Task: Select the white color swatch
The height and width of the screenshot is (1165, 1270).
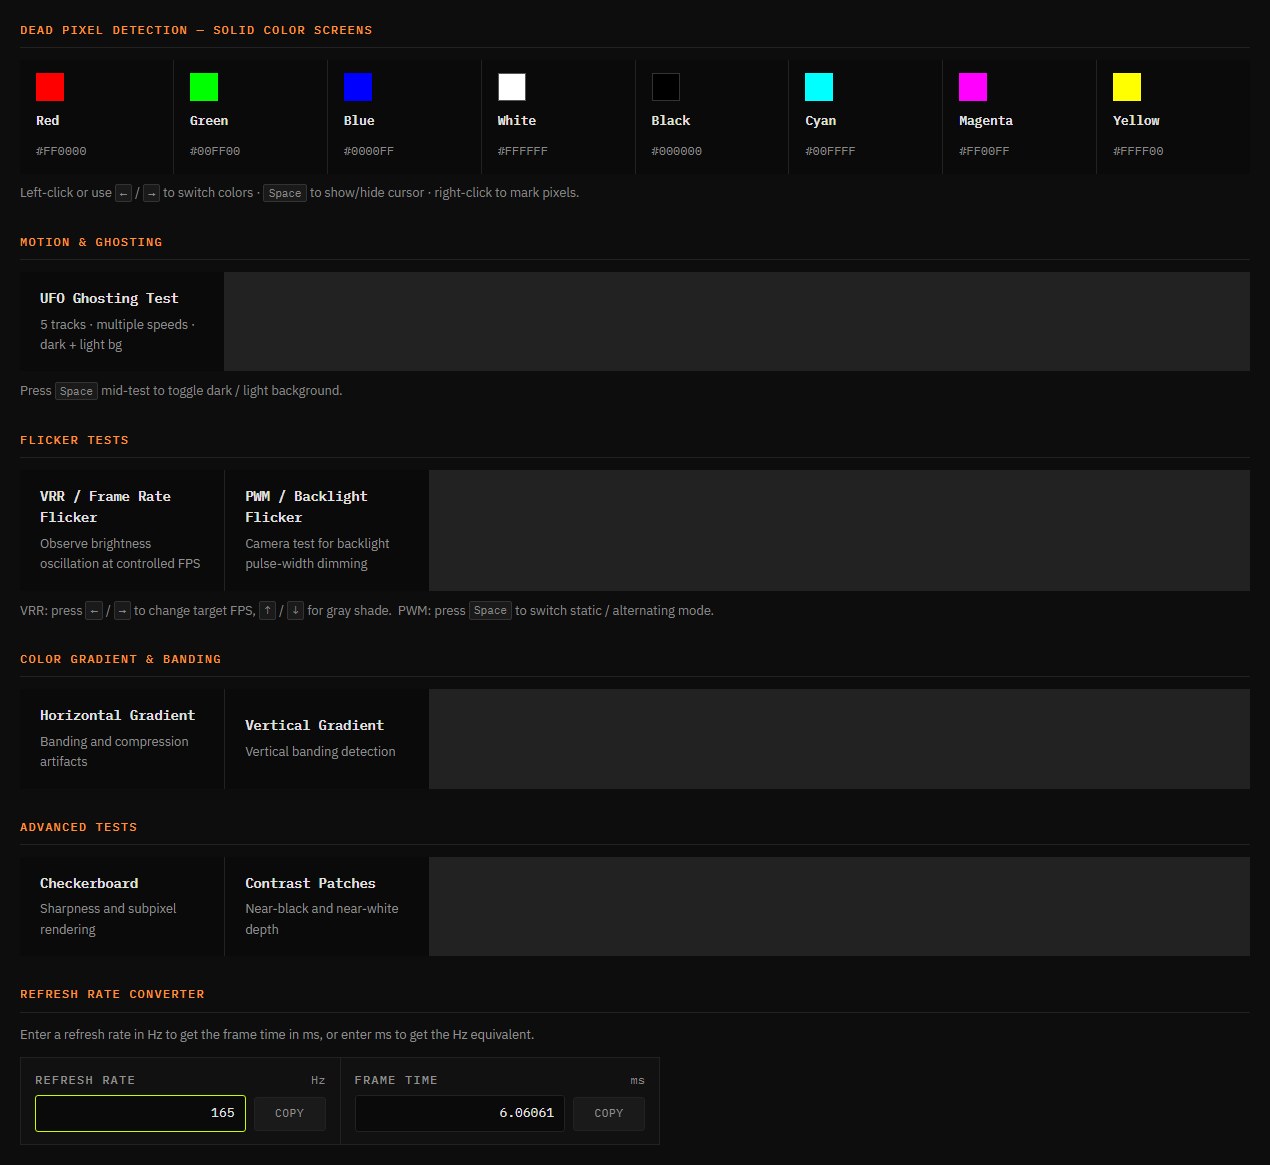Action: 512,87
